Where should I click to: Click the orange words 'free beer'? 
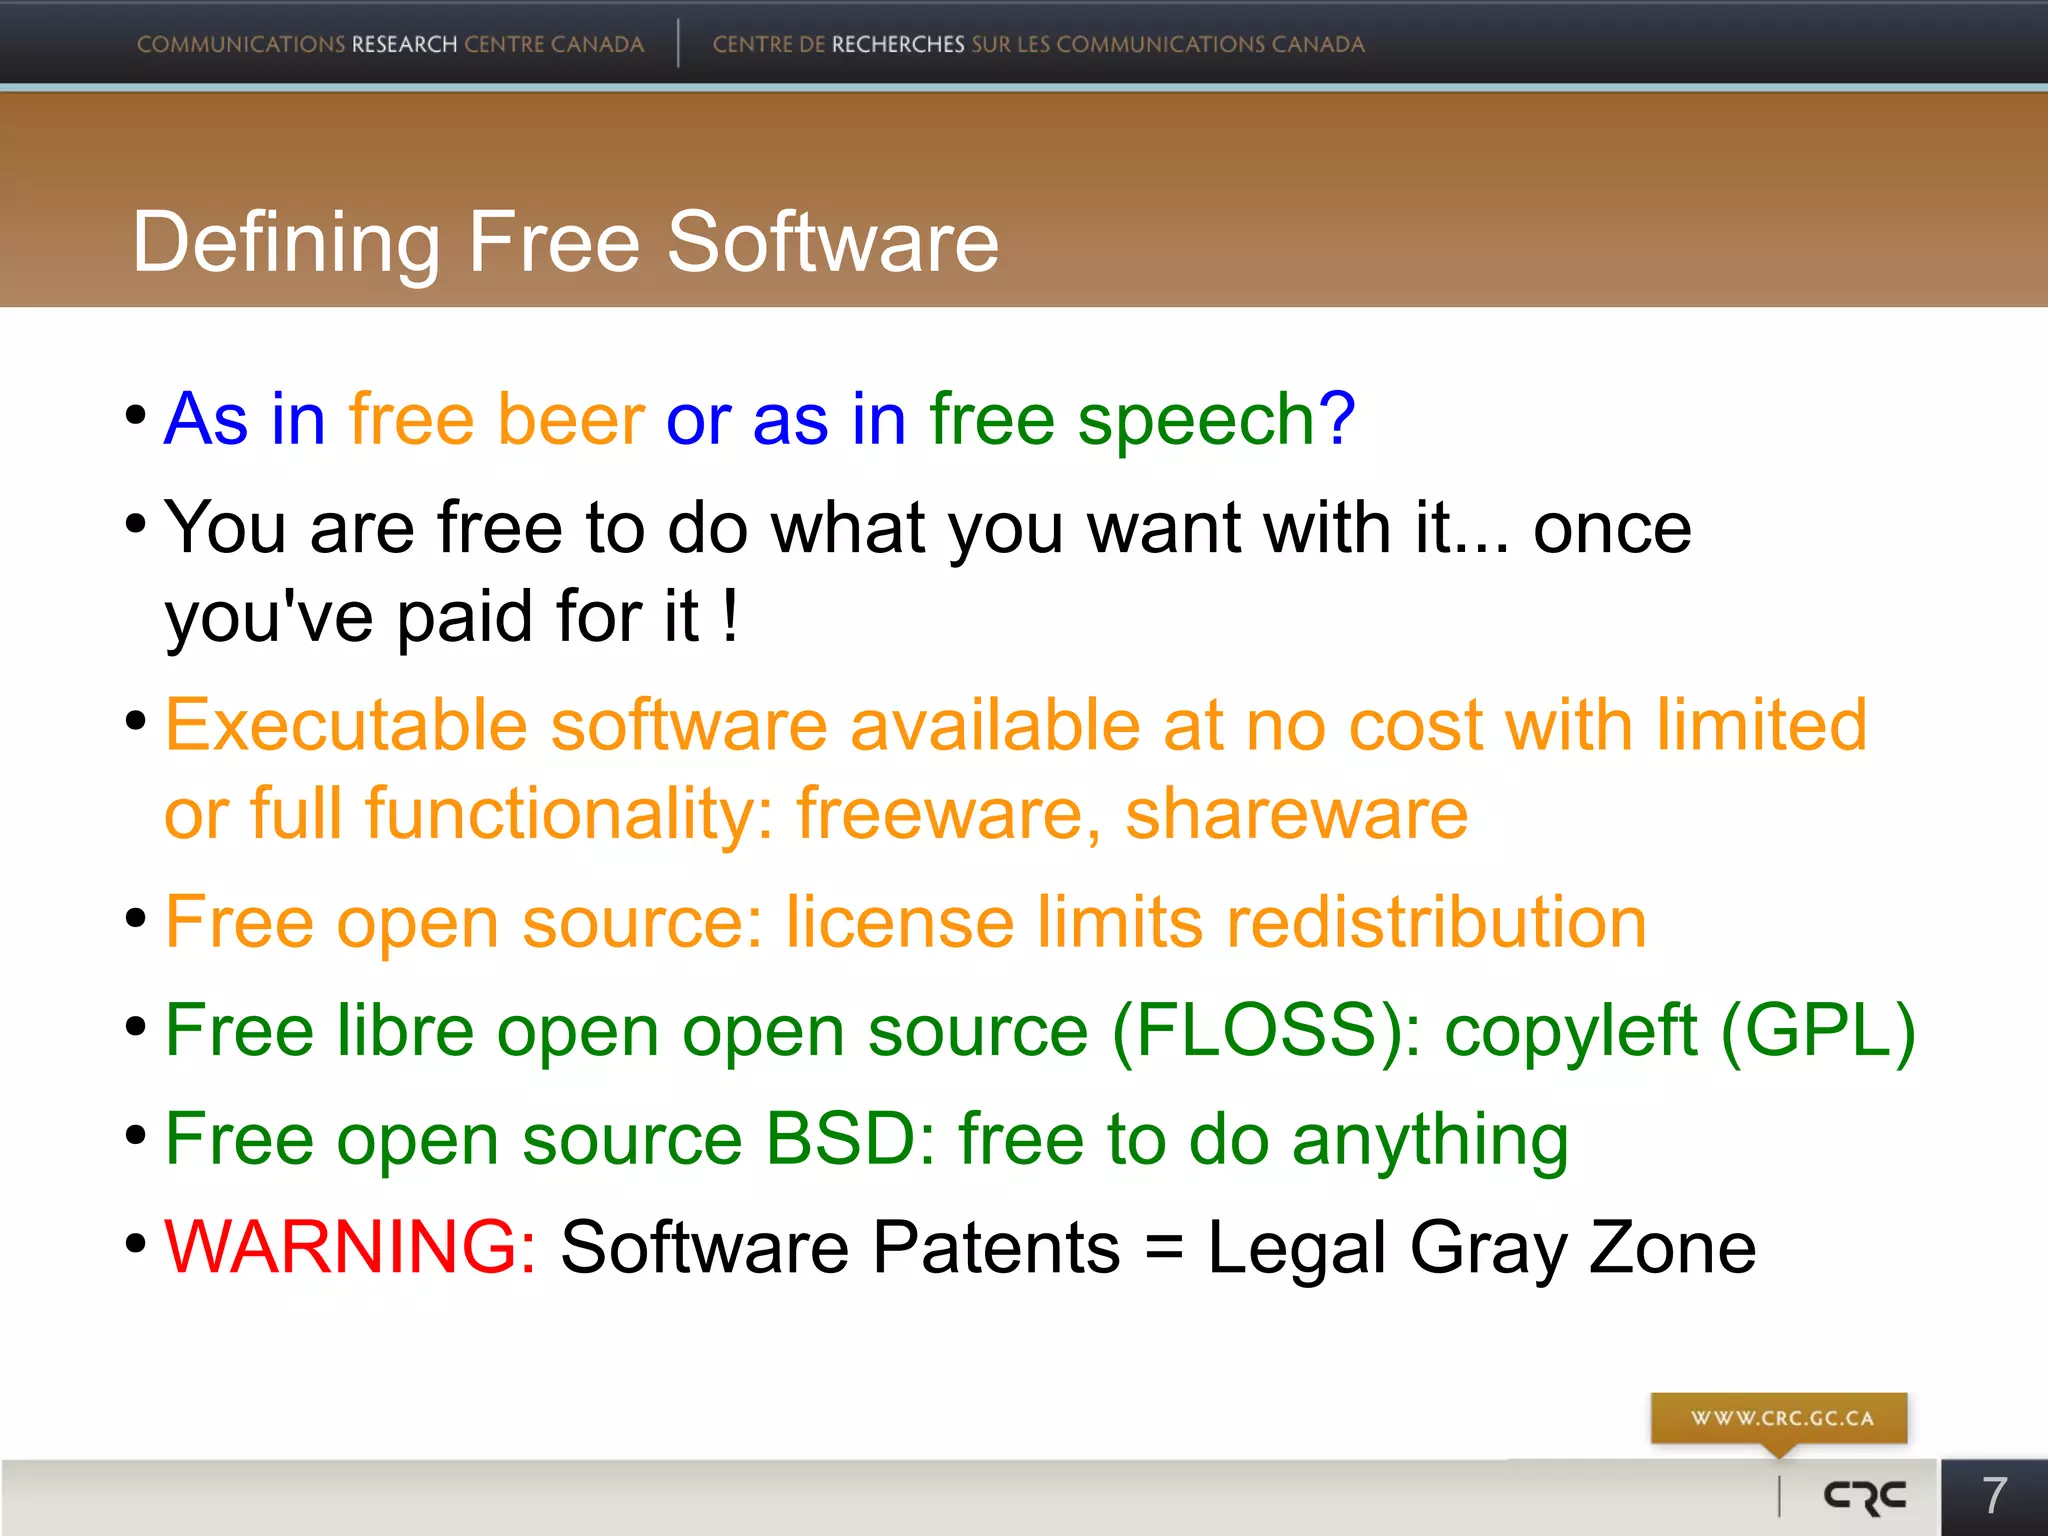click(496, 419)
